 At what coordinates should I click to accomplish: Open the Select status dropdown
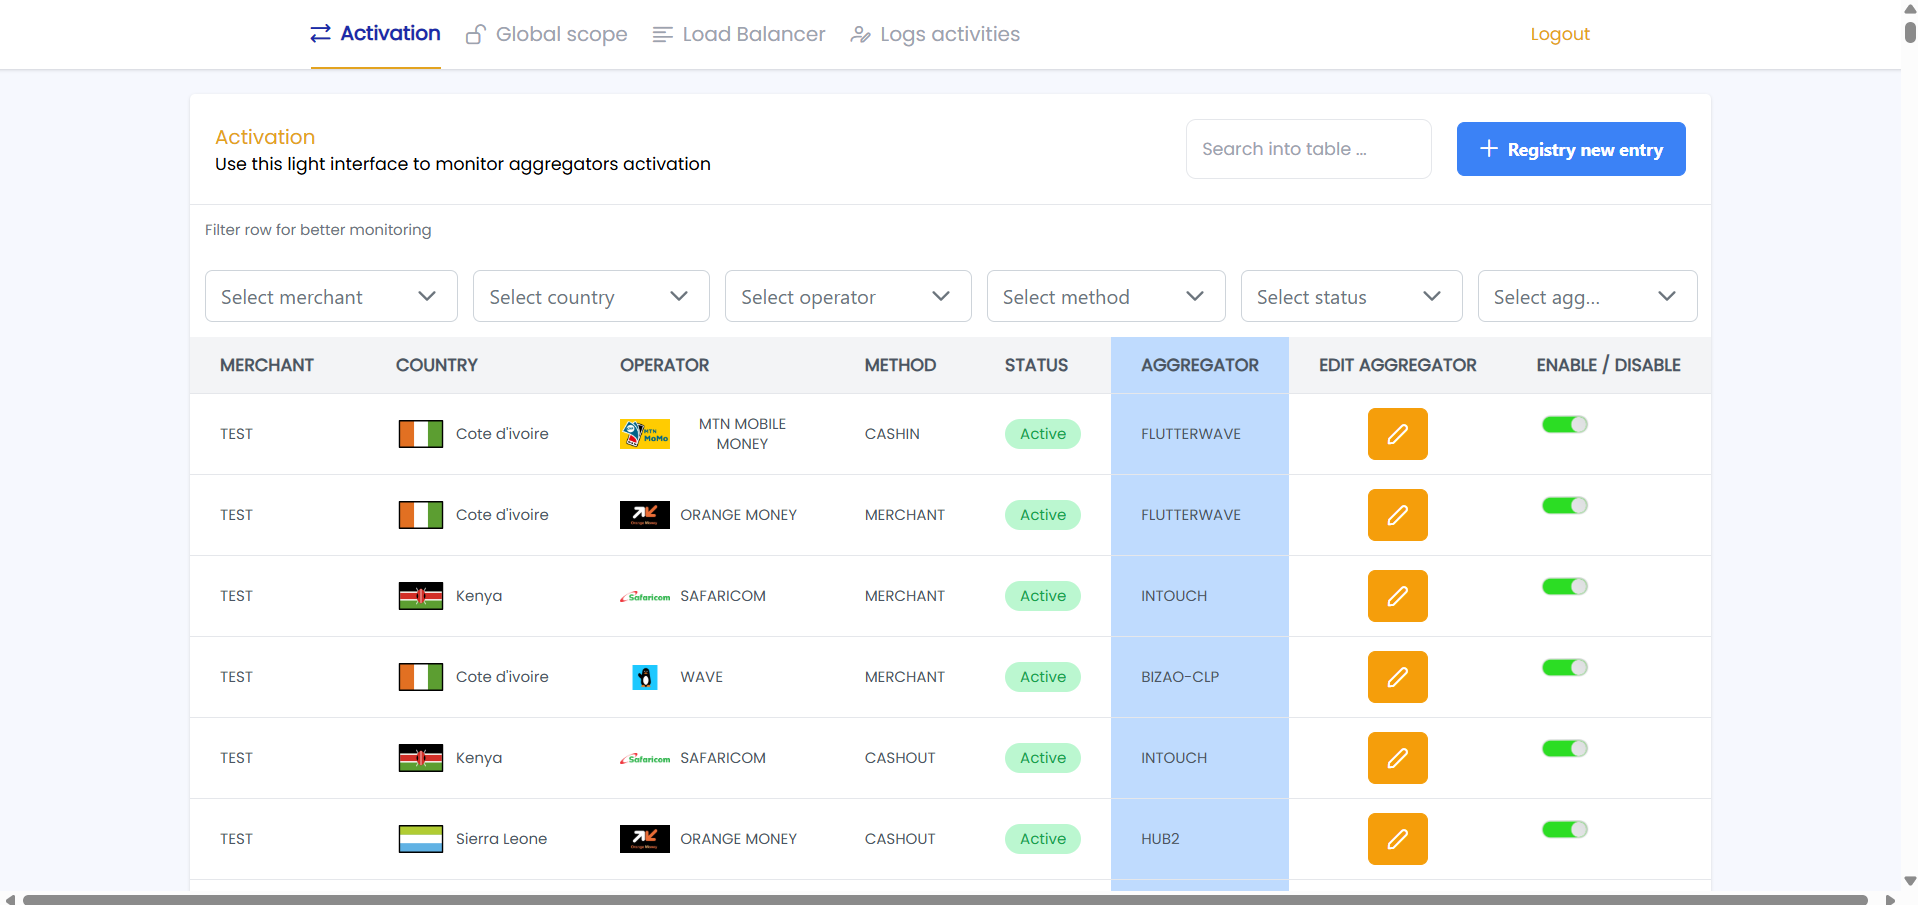coord(1350,297)
